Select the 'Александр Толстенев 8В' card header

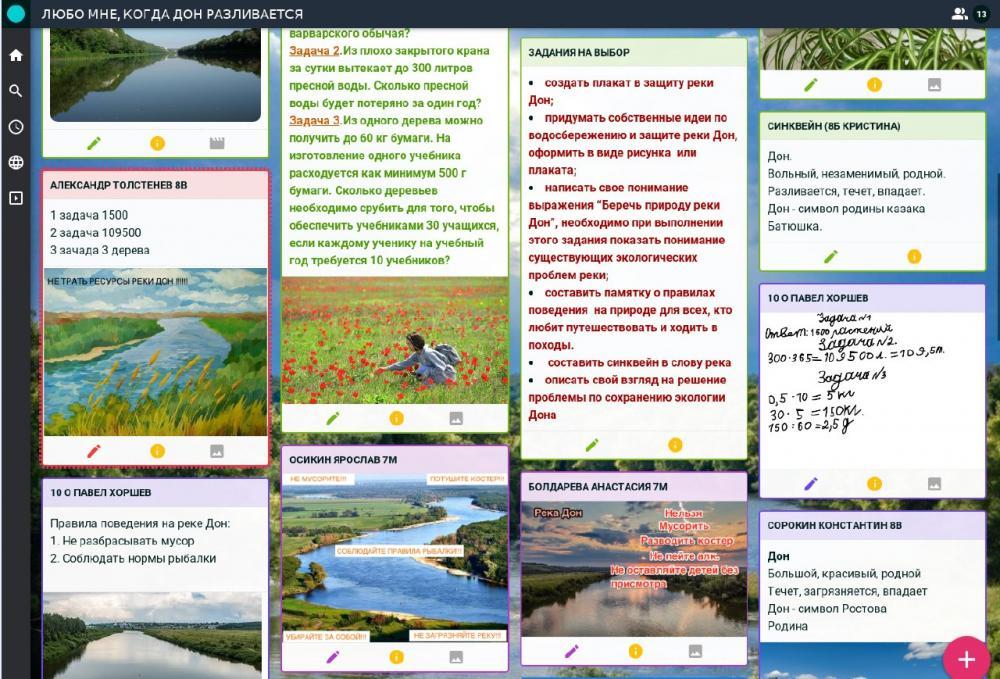pos(156,185)
